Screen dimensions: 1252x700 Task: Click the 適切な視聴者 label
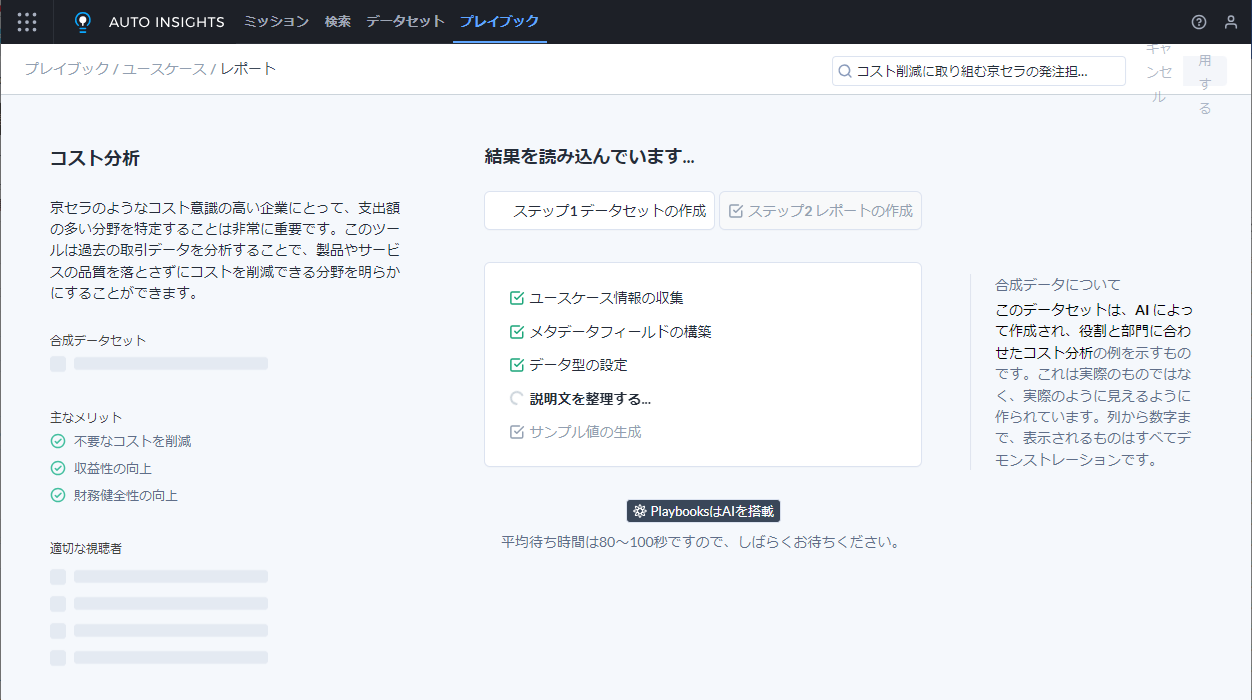pyautogui.click(x=86, y=548)
